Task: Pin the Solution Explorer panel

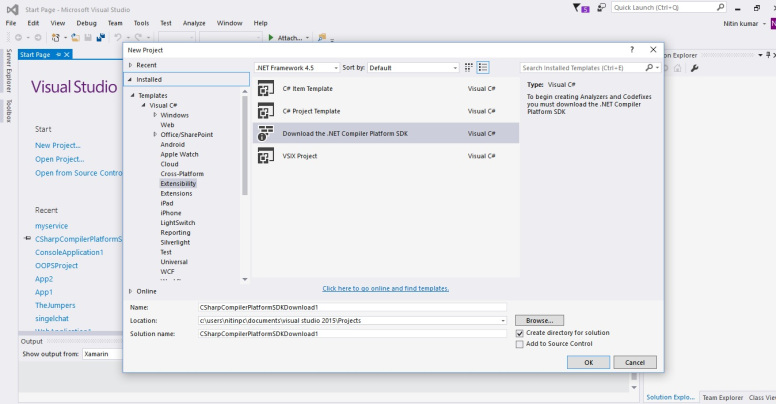Action: (x=768, y=55)
